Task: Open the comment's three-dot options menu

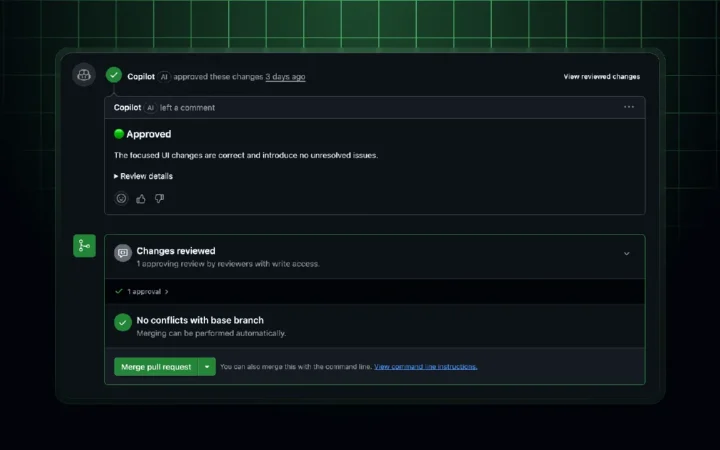Action: coord(629,107)
